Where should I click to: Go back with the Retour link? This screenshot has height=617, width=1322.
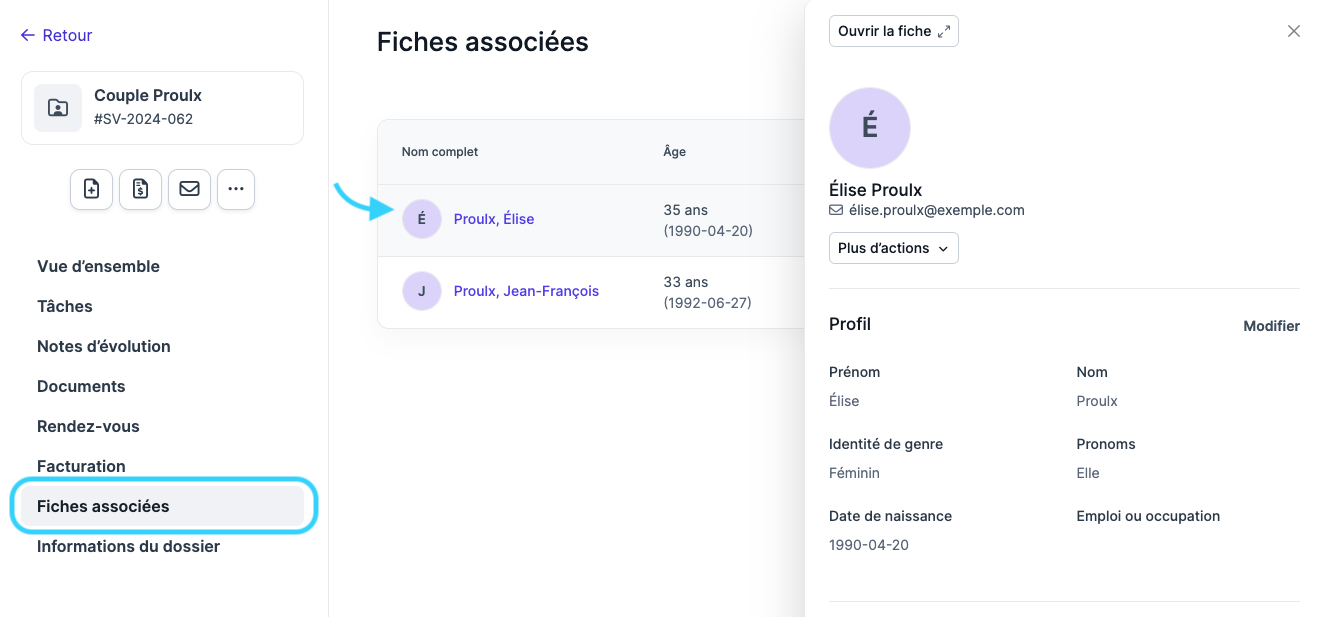(x=56, y=35)
